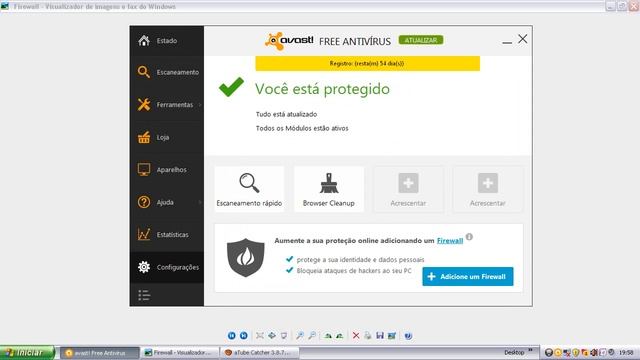
Task: Go to next image in viewer toolbar
Action: (x=244, y=336)
